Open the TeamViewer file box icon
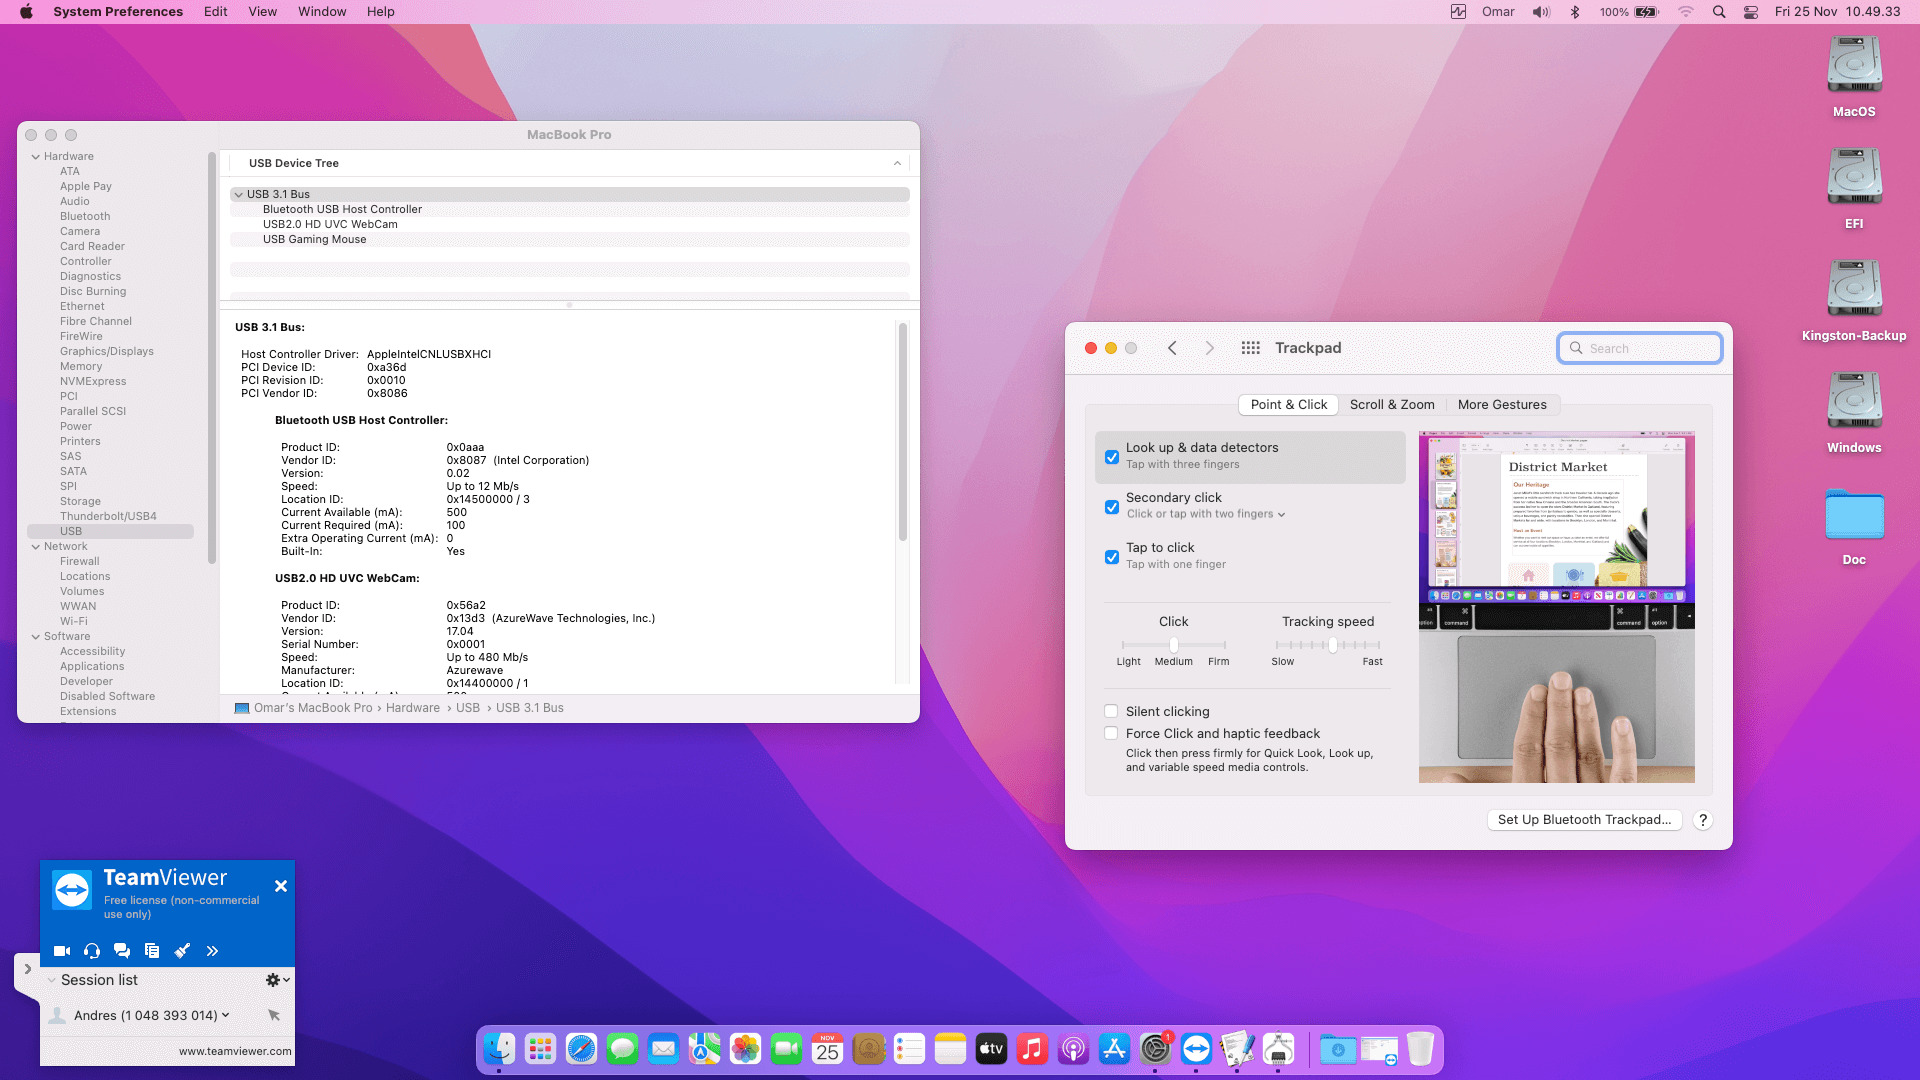The image size is (1920, 1080). (x=152, y=951)
